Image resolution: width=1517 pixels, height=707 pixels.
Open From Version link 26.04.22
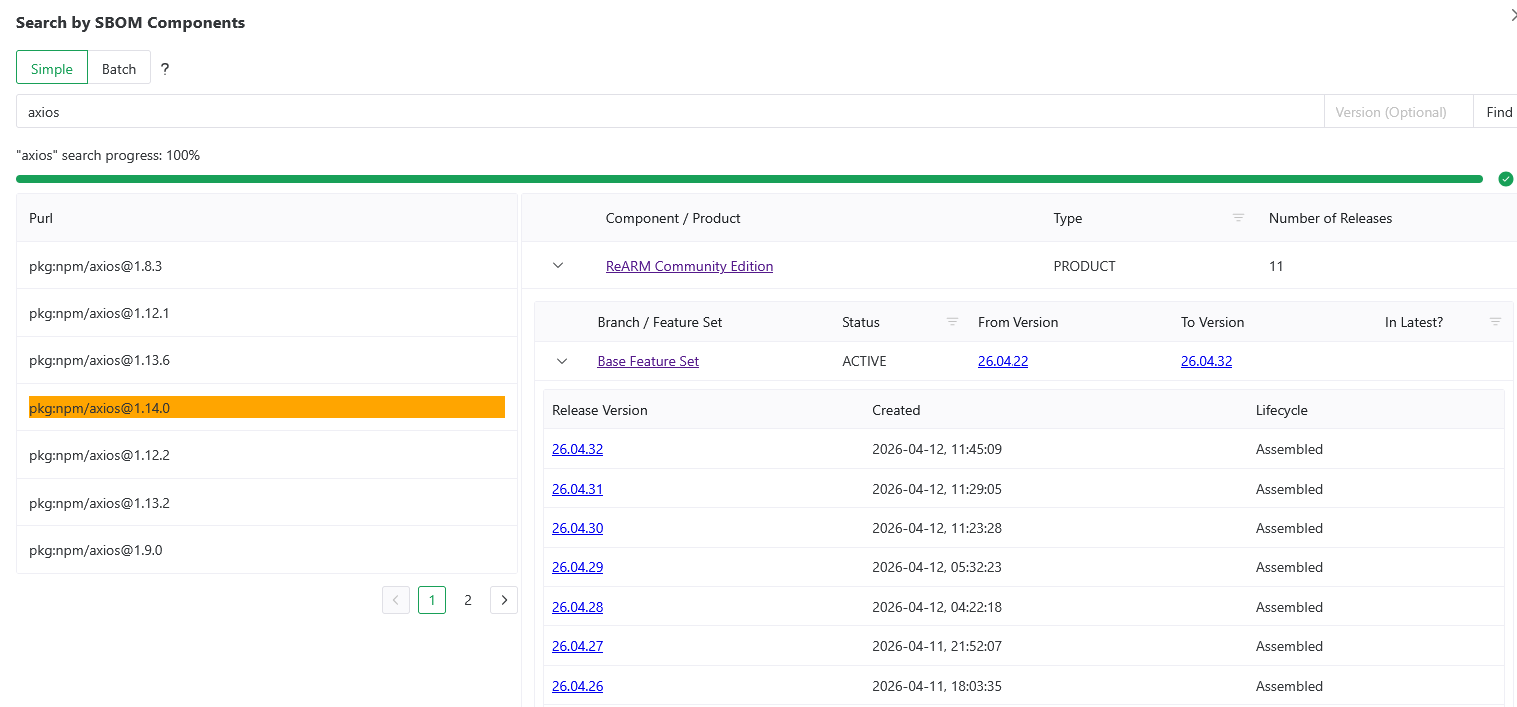click(1003, 361)
